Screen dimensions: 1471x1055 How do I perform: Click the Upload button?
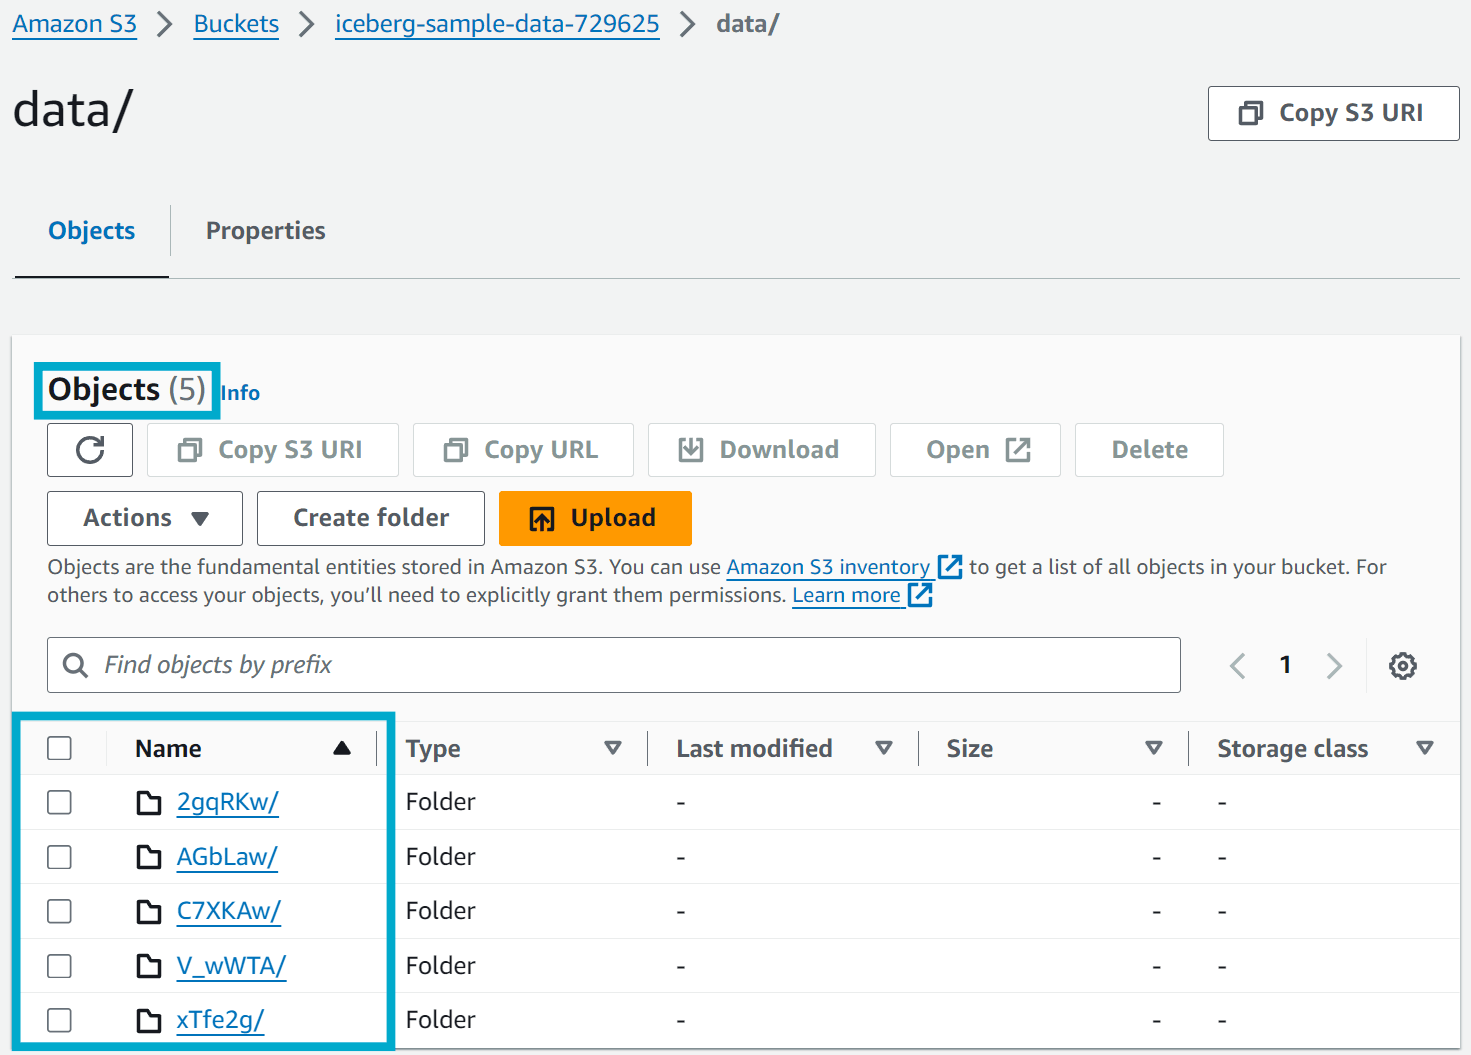595,518
